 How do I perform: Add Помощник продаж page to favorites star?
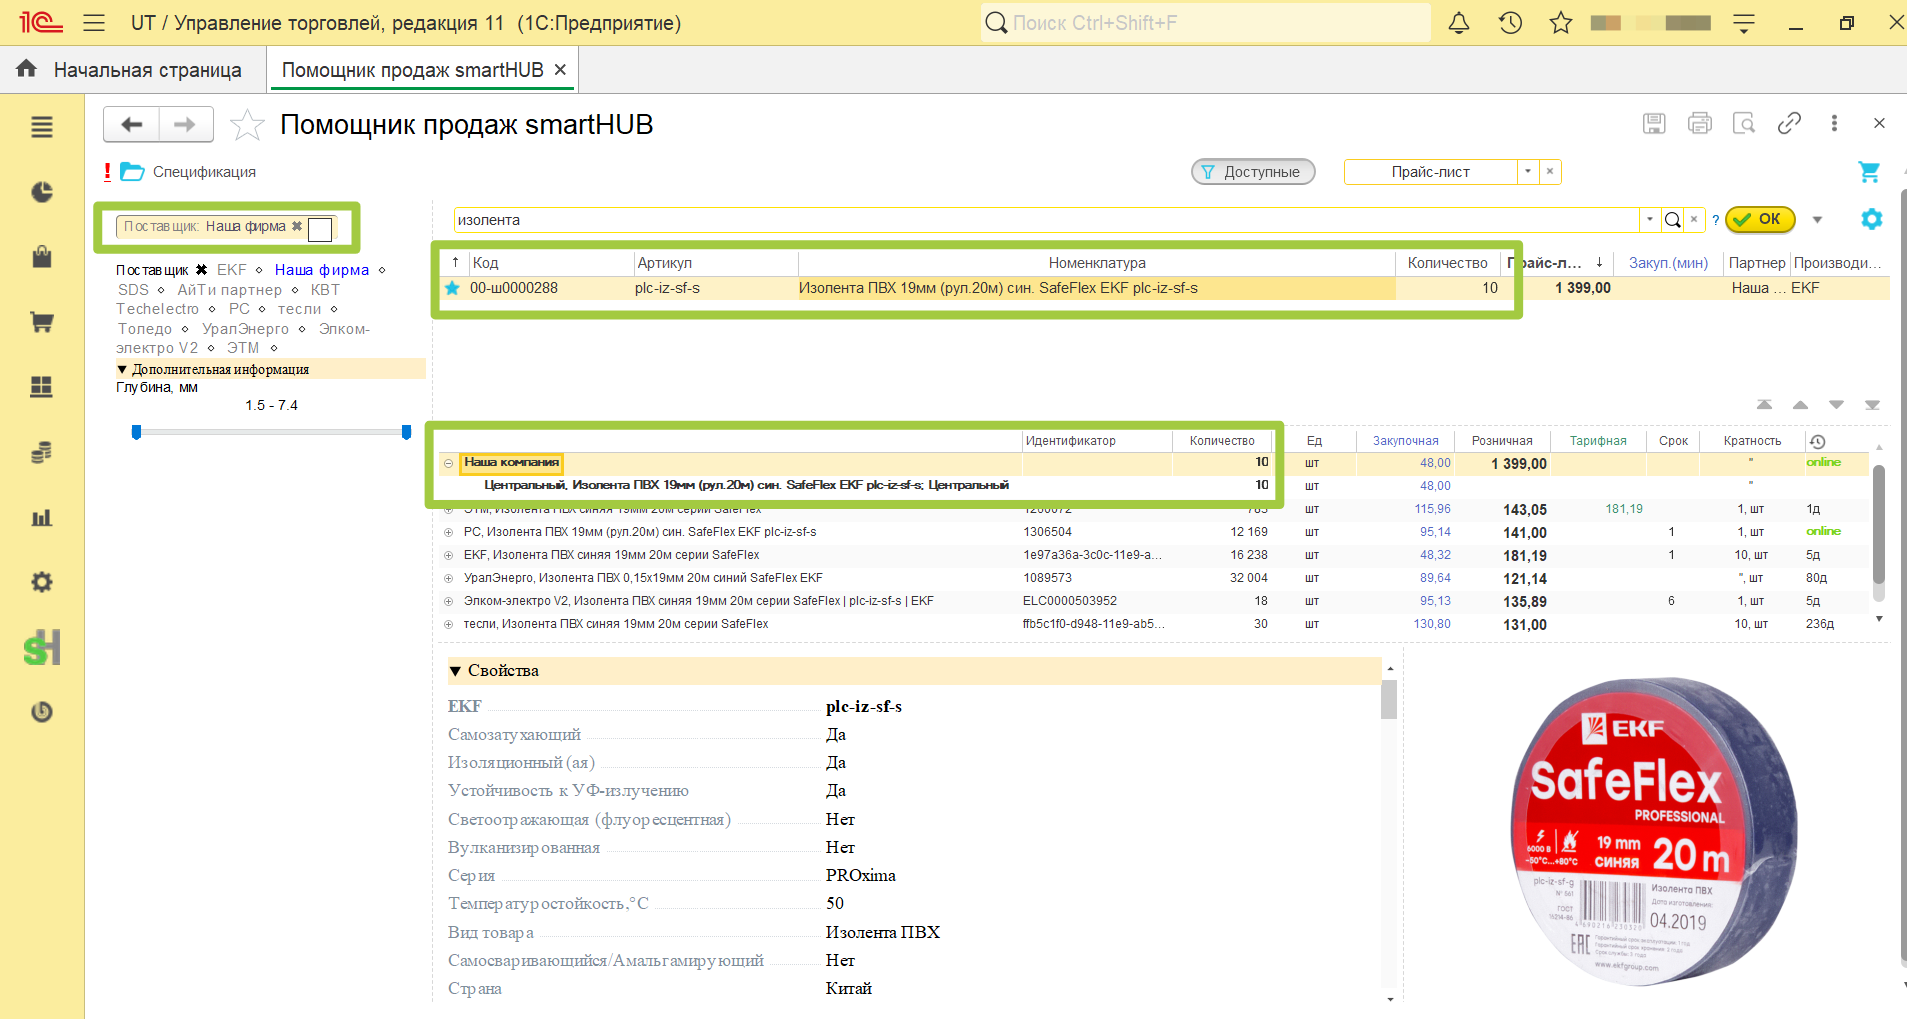247,125
